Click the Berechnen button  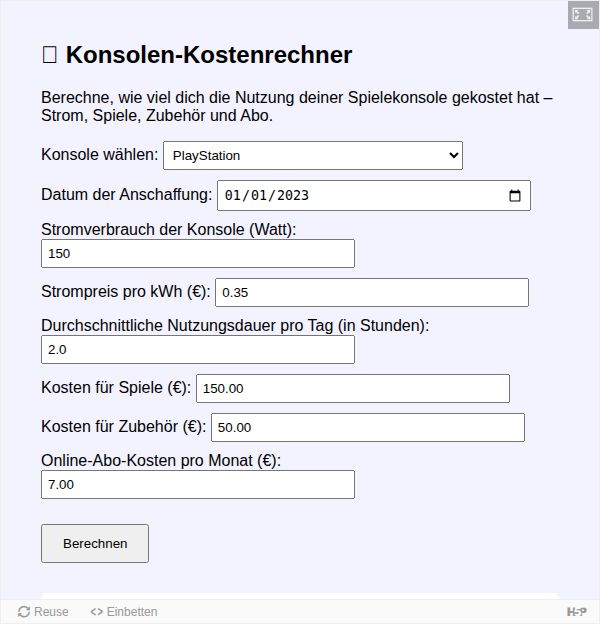click(x=95, y=543)
